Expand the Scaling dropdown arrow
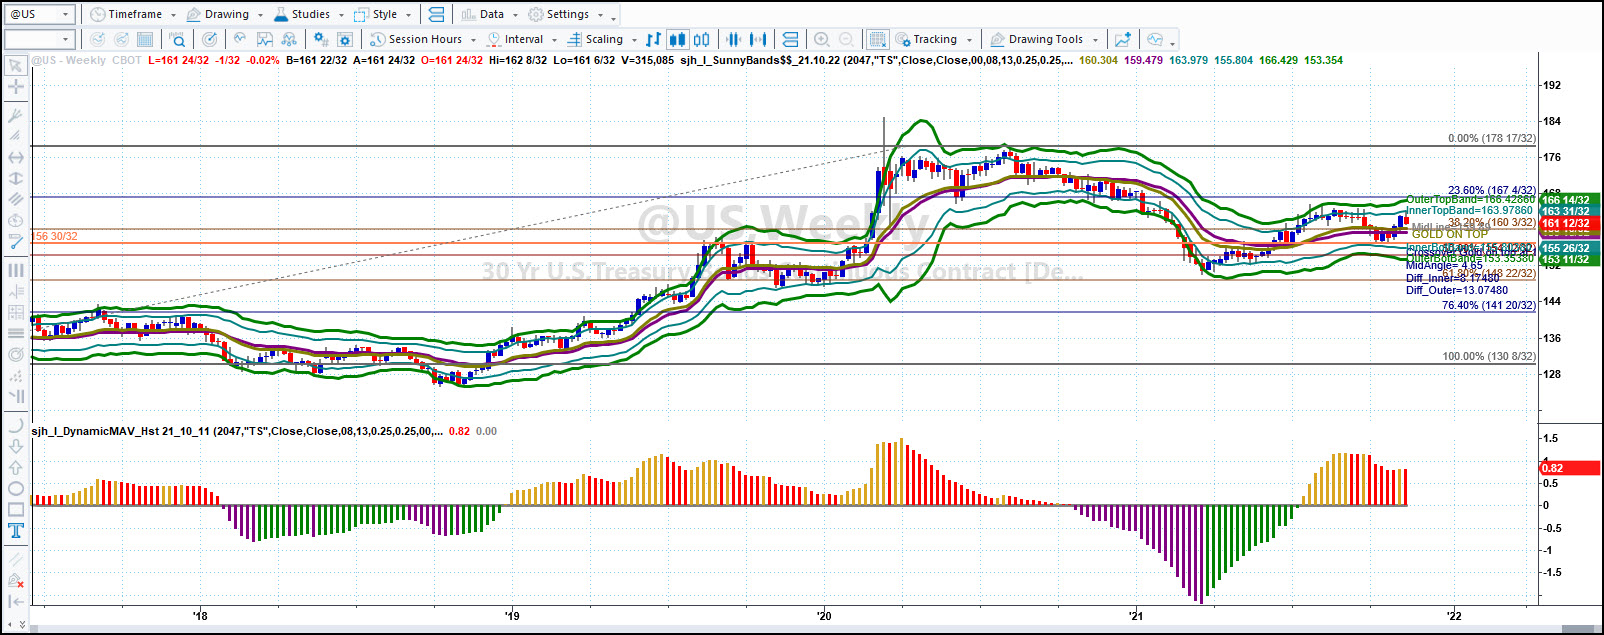The width and height of the screenshot is (1604, 635). 634,40
